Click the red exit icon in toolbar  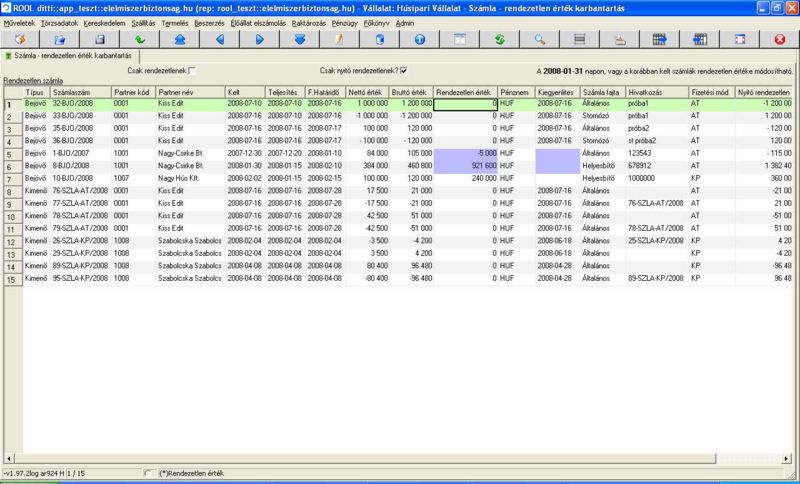point(779,39)
